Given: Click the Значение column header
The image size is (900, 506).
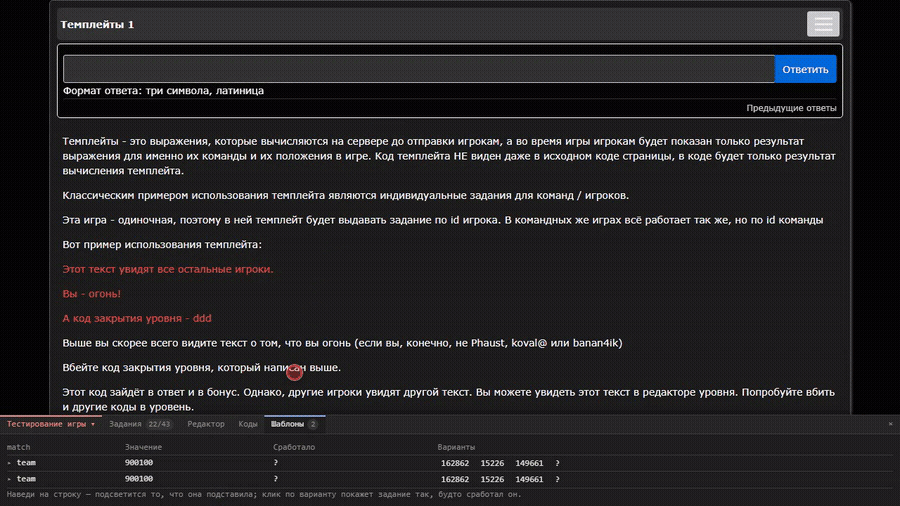Looking at the screenshot, I should tap(143, 447).
